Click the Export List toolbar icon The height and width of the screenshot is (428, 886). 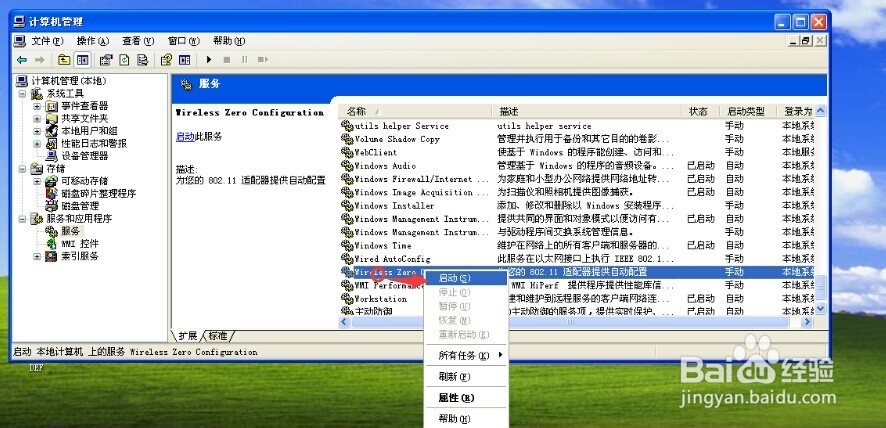pyautogui.click(x=142, y=59)
